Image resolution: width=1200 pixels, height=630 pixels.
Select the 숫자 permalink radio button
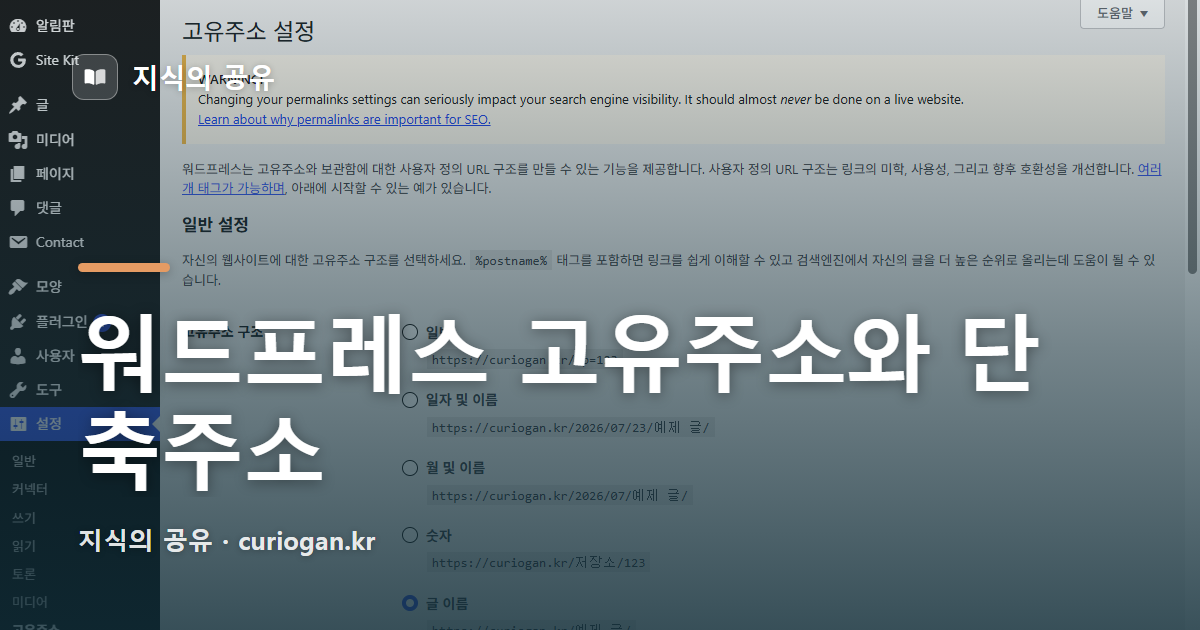click(410, 536)
